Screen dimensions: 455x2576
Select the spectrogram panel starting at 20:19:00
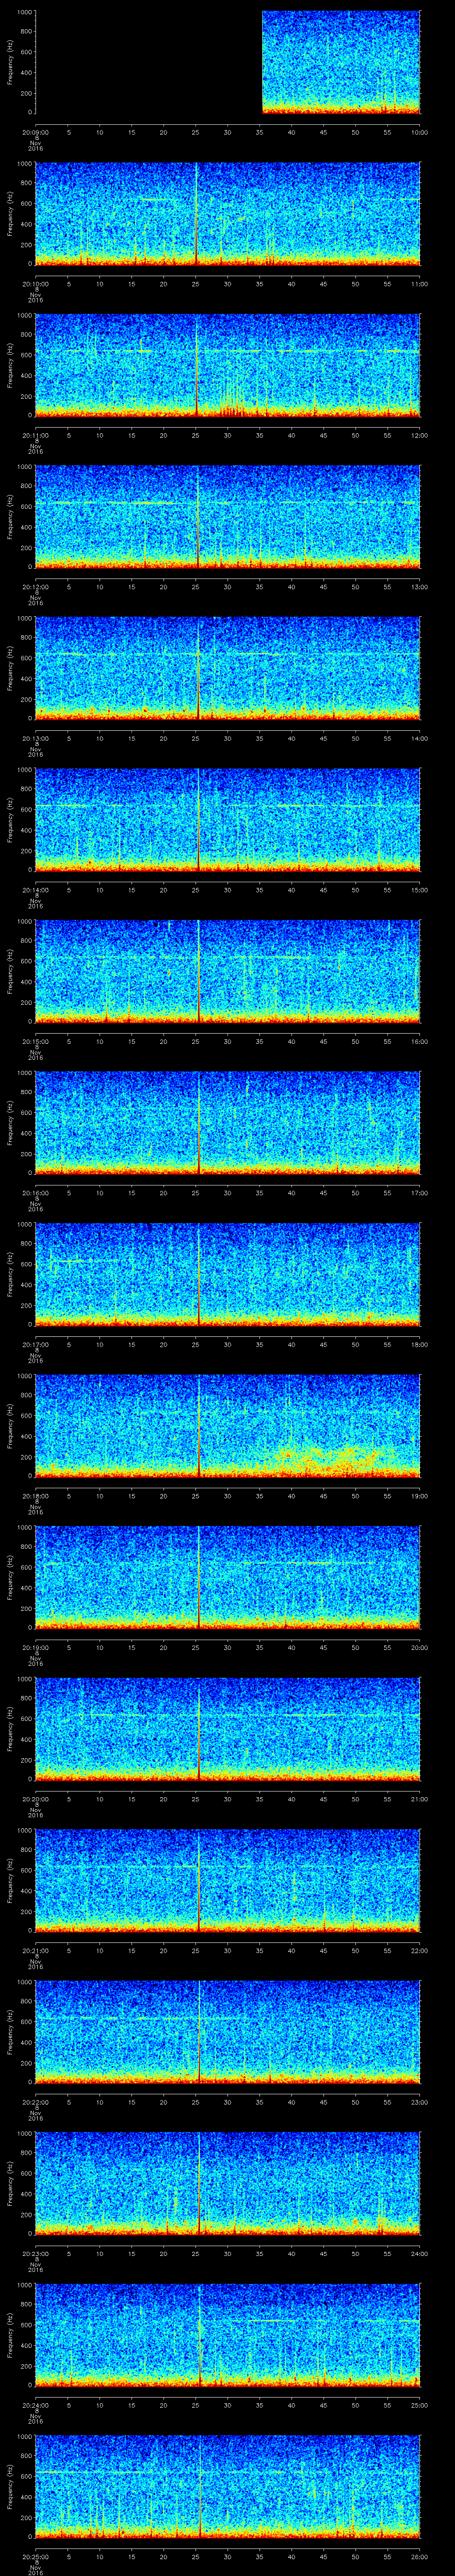tap(228, 1578)
